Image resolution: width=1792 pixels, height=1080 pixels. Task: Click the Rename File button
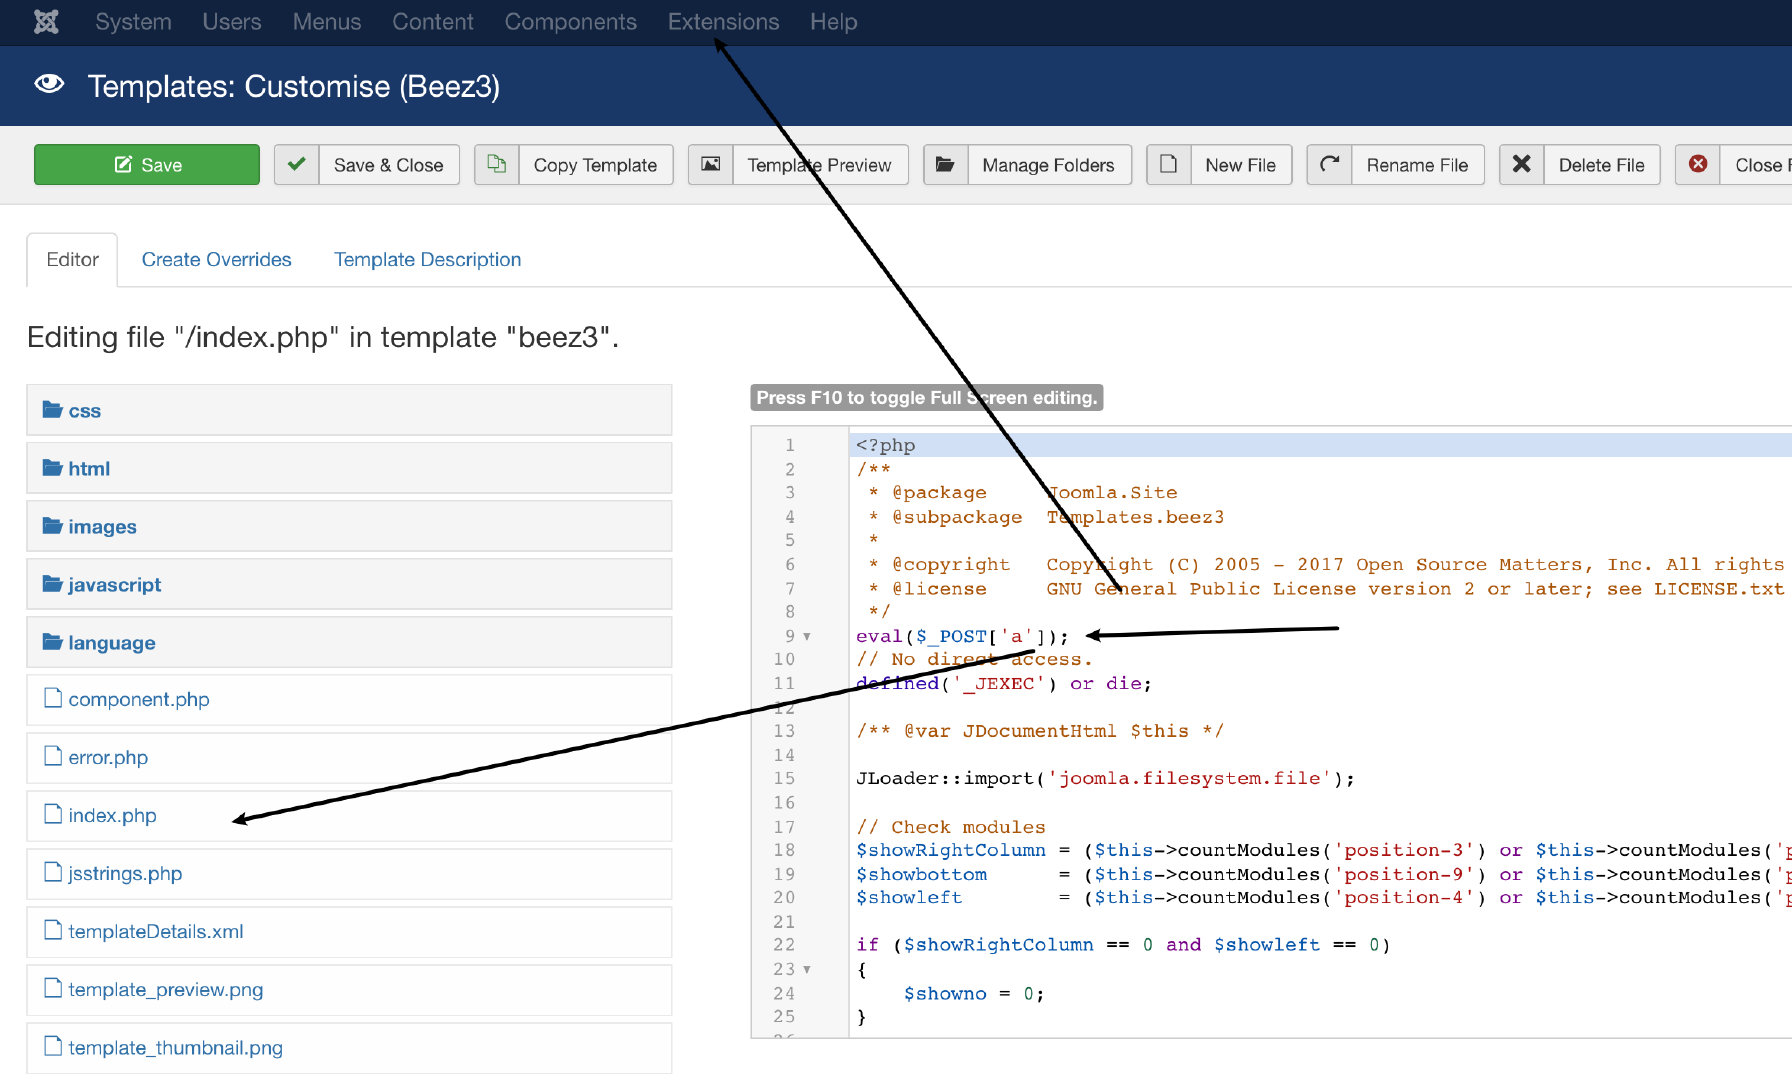point(1396,165)
